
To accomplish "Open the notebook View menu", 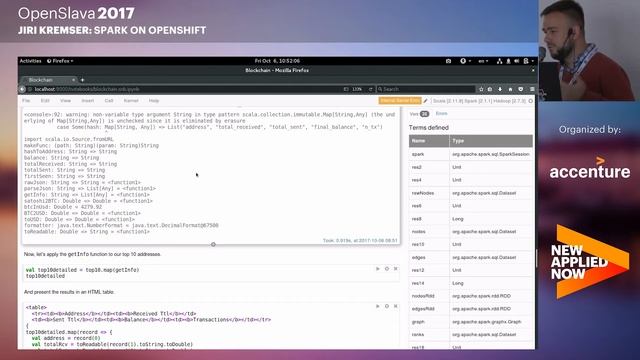I will (x=65, y=101).
